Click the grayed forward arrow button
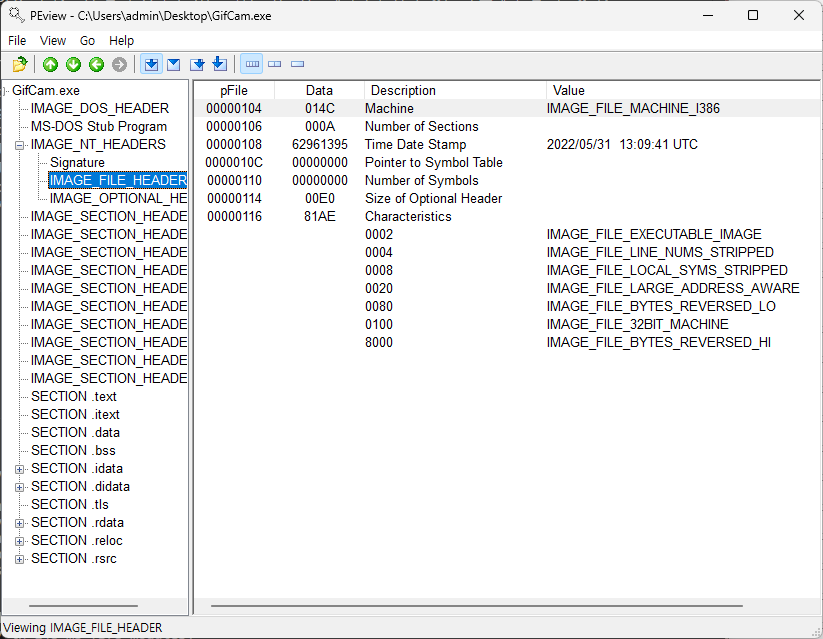This screenshot has width=823, height=639. tap(119, 65)
